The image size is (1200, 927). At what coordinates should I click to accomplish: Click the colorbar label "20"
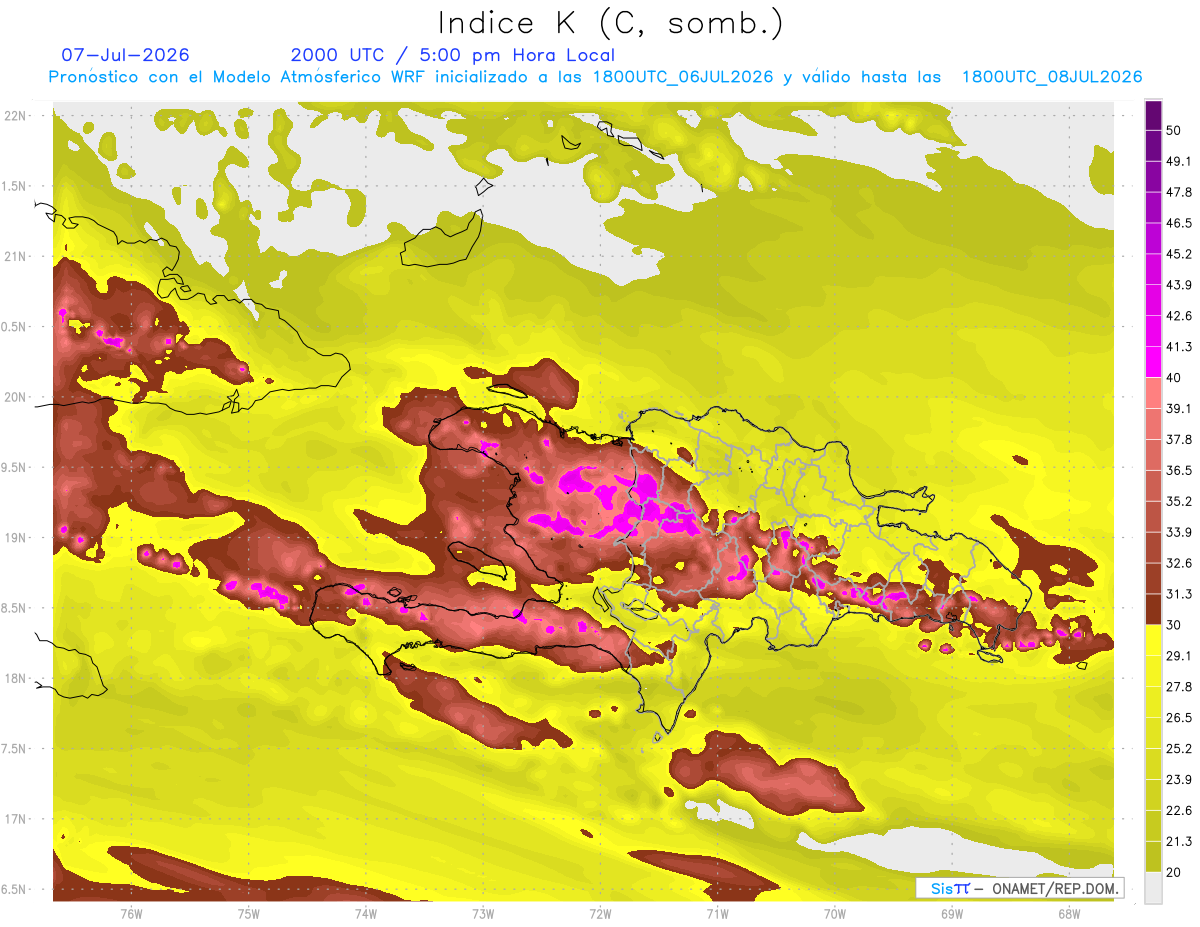click(1175, 873)
